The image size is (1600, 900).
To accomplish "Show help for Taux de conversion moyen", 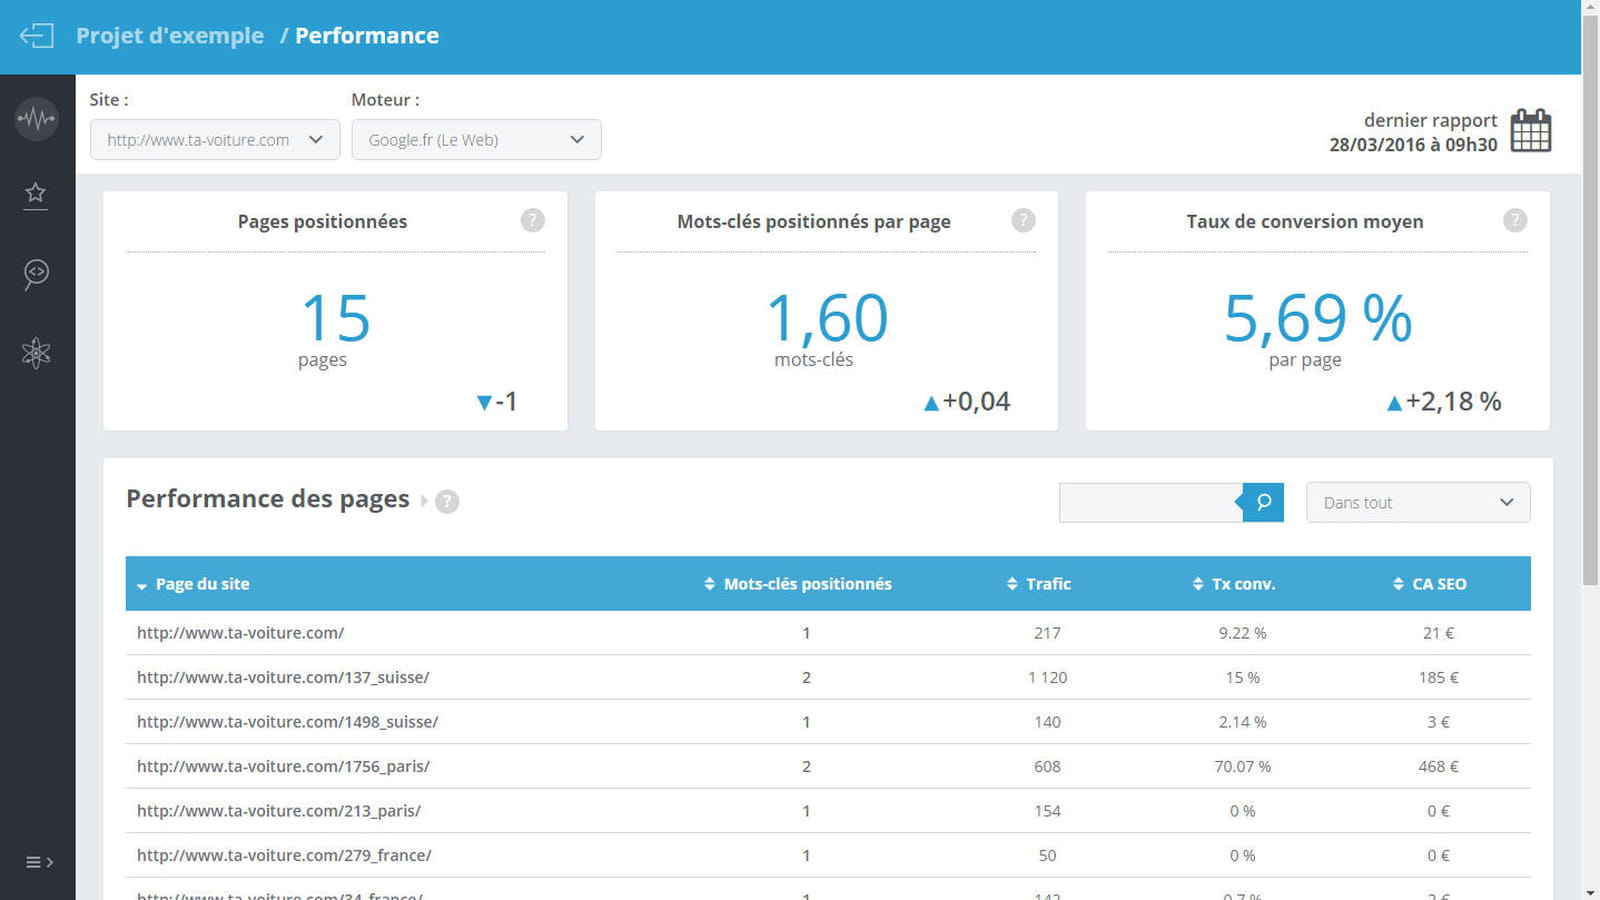I will point(1515,220).
